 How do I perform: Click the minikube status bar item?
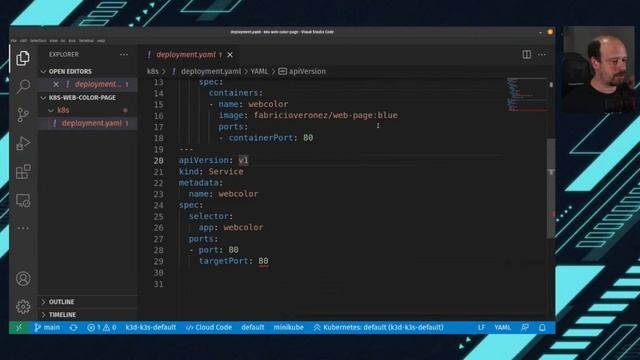point(289,327)
